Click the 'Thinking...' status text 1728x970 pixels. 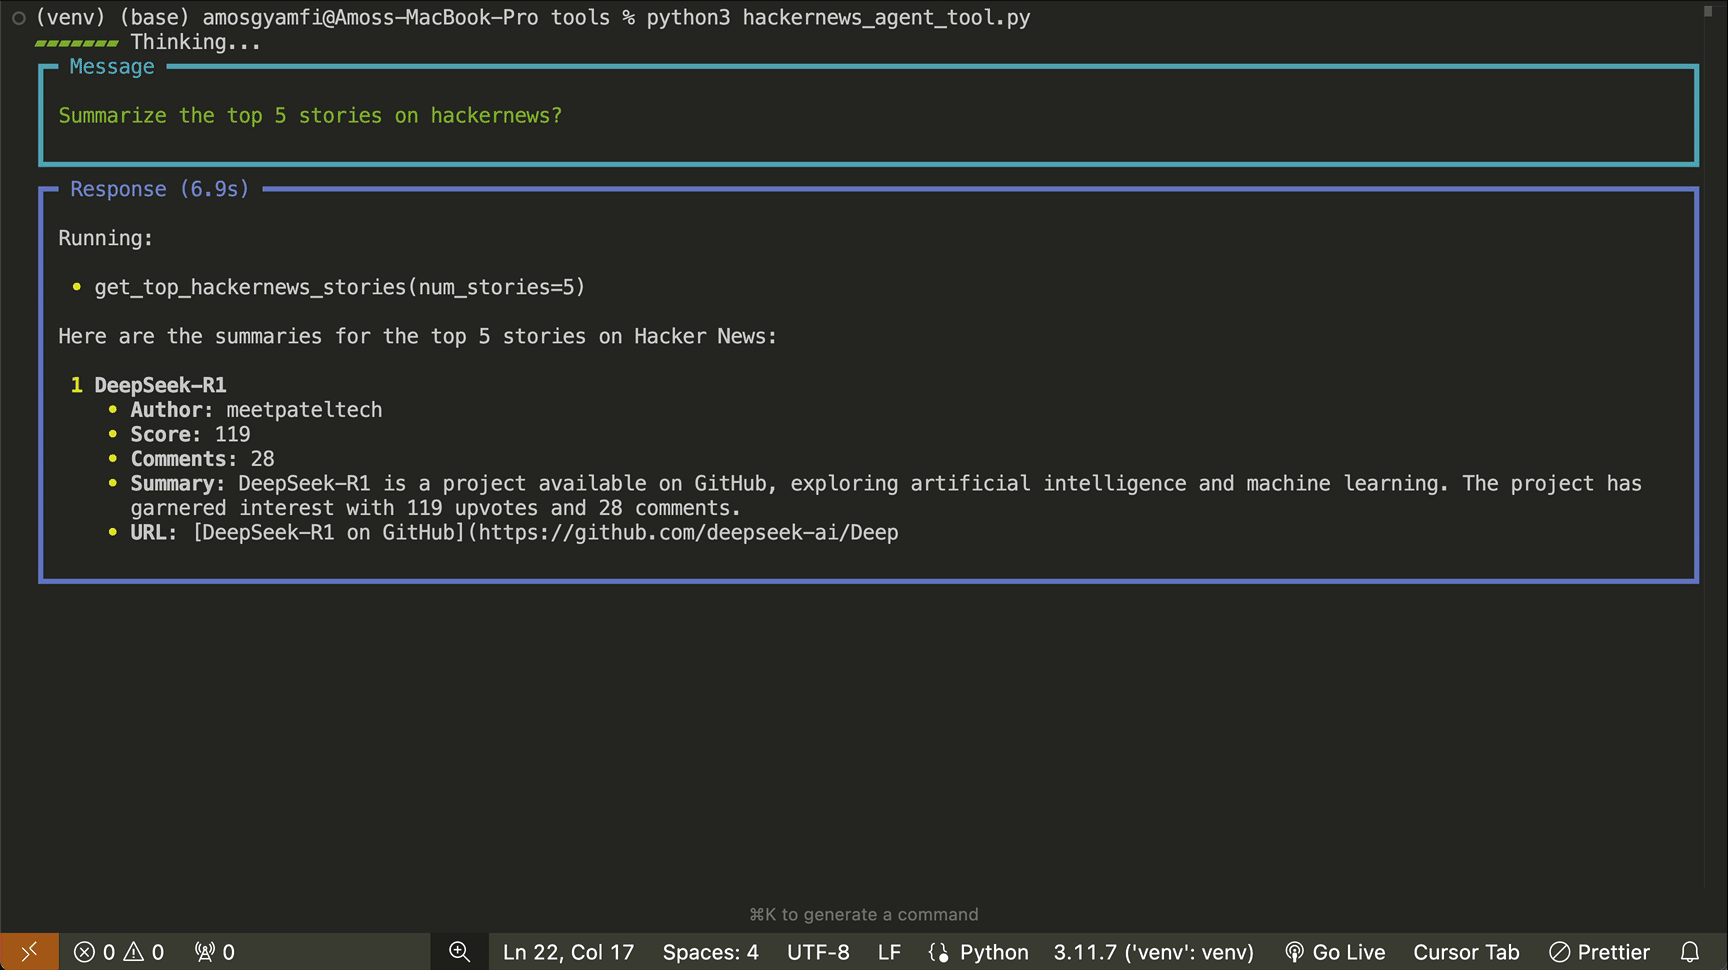(195, 42)
